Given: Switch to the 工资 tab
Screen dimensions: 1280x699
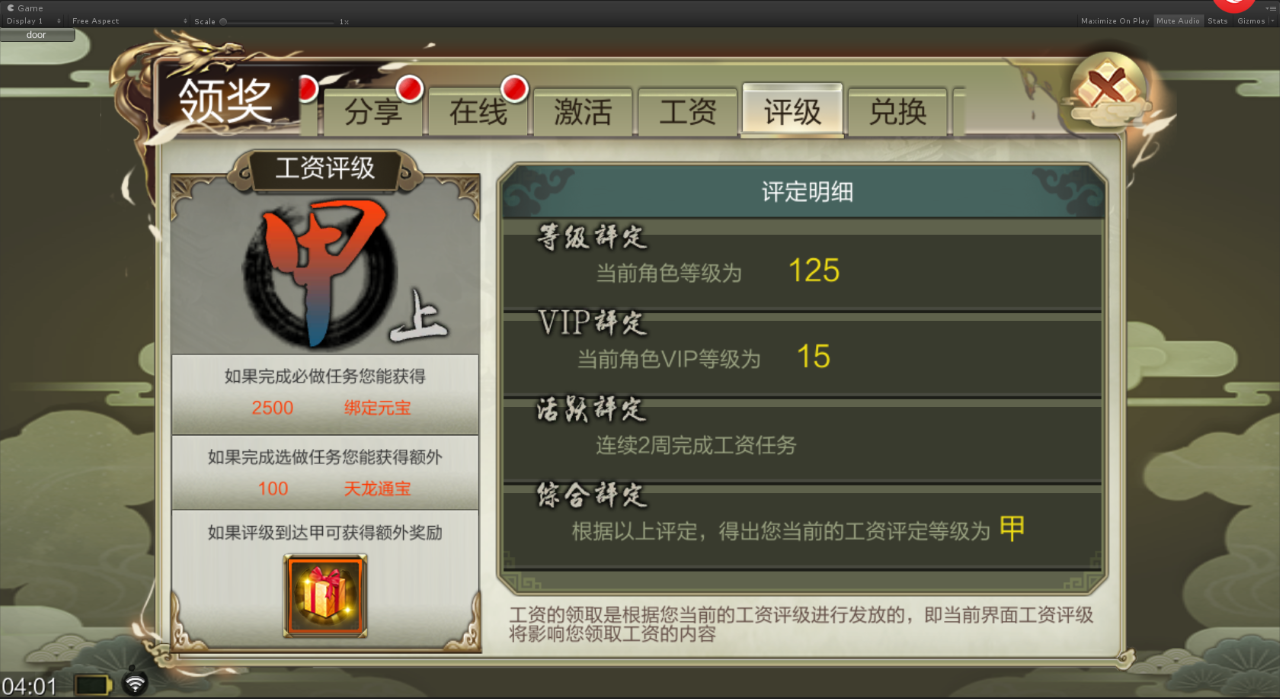Looking at the screenshot, I should [688, 111].
